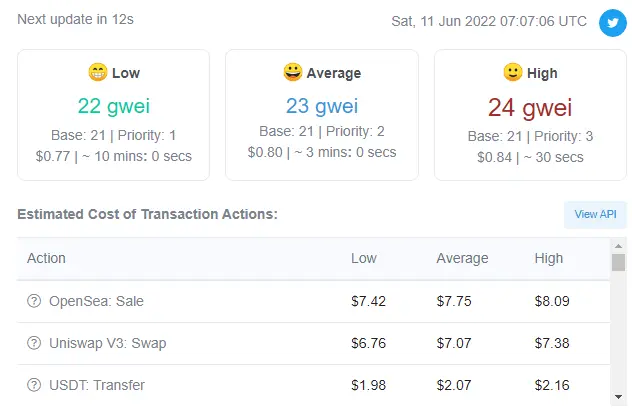Click the Low column header
Screen dimensions: 632x408
click(364, 258)
